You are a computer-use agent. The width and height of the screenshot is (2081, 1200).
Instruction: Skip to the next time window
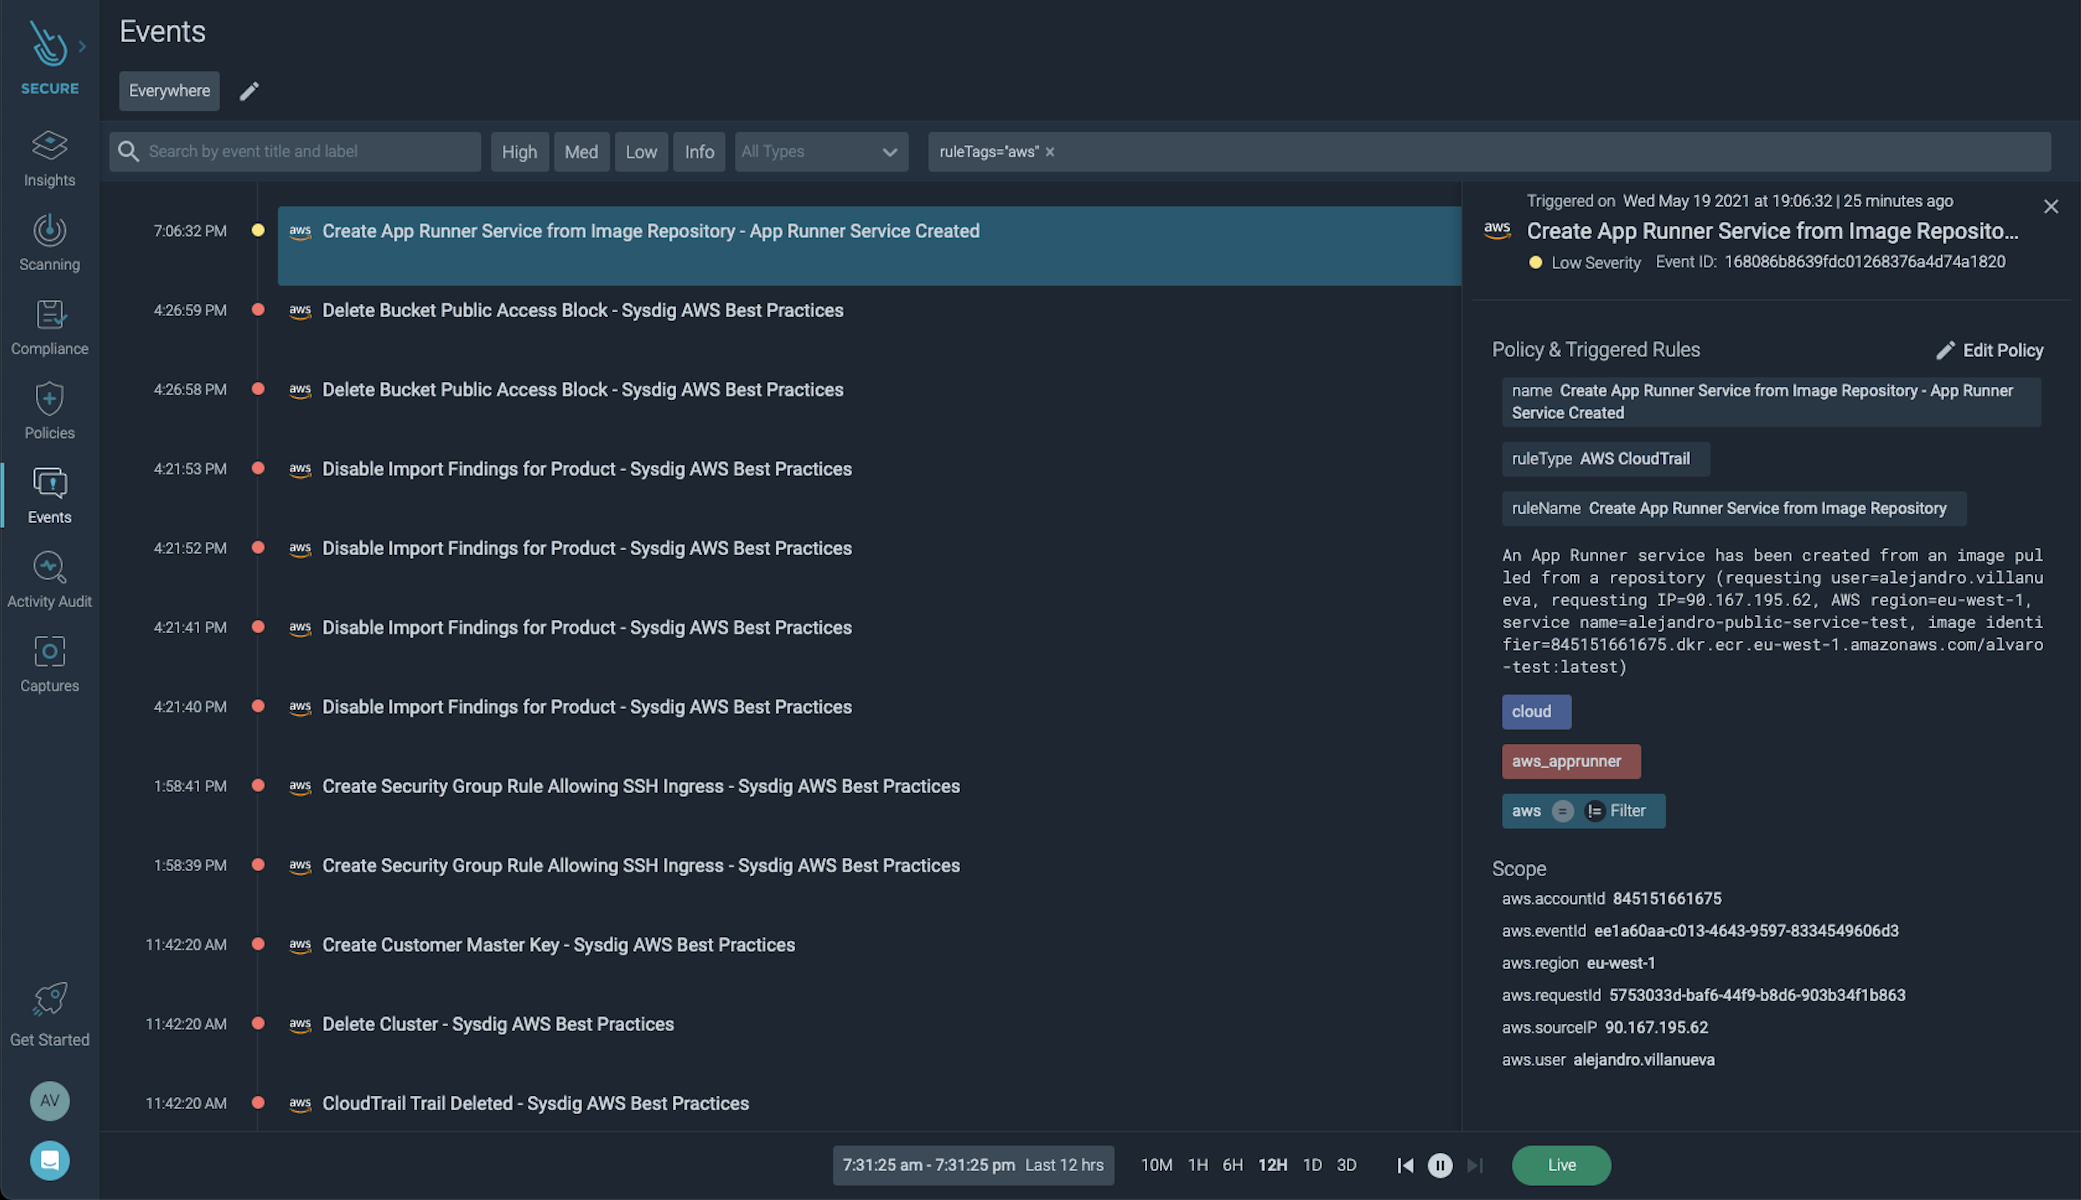pyautogui.click(x=1475, y=1165)
